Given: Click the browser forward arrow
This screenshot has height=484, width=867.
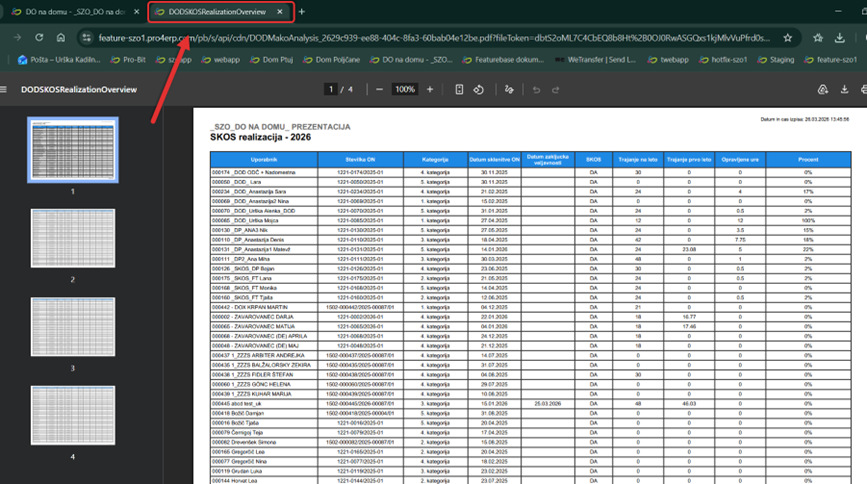Looking at the screenshot, I should point(17,38).
